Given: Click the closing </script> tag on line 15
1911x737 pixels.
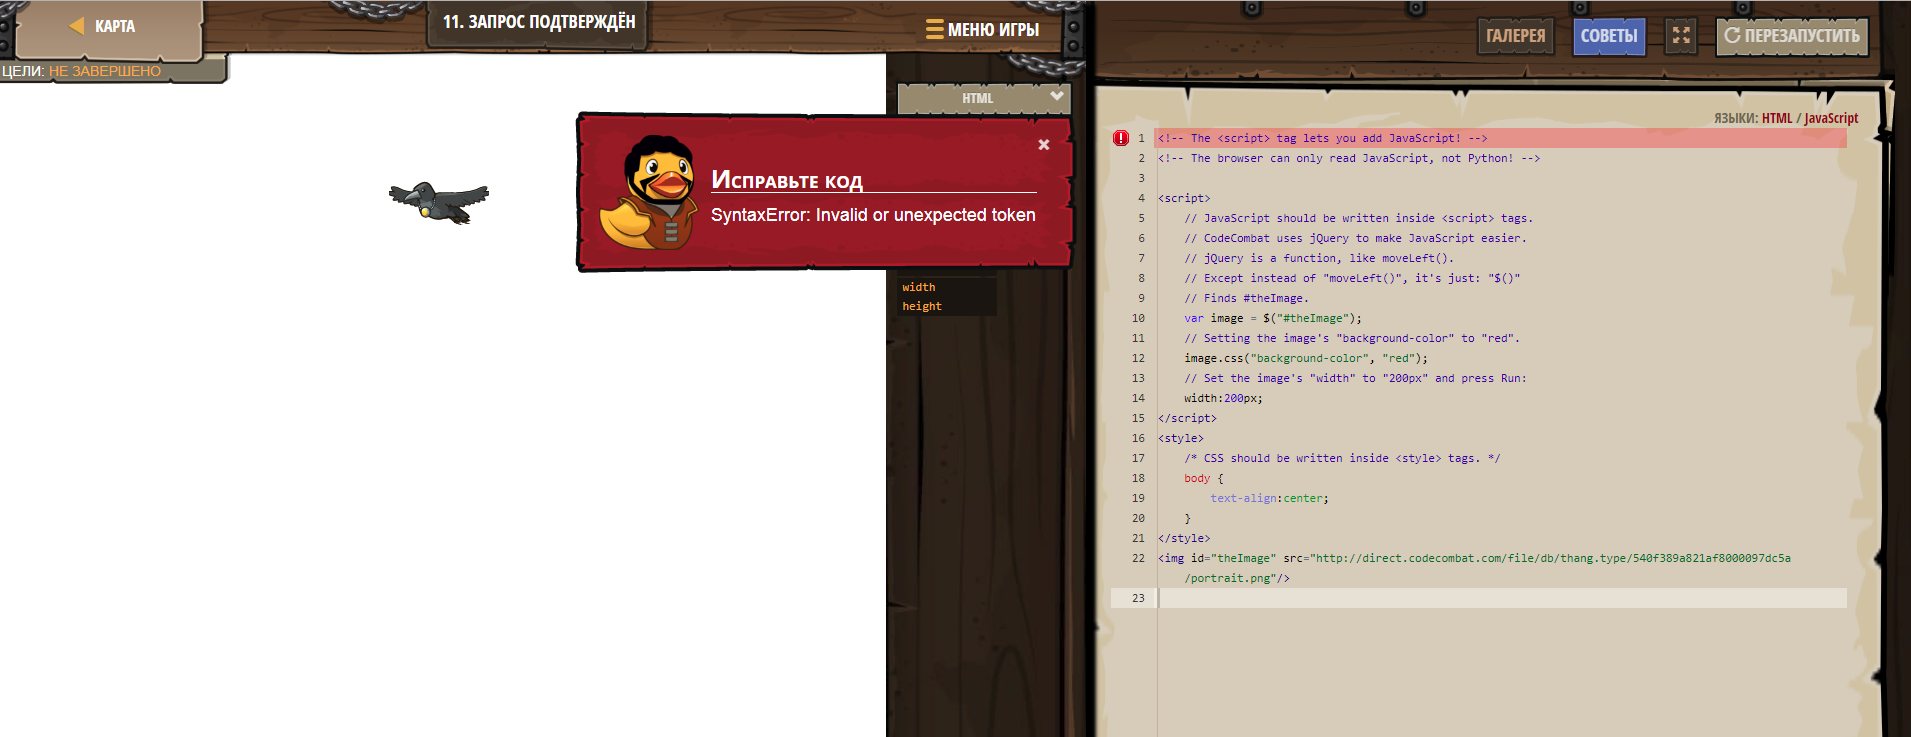Looking at the screenshot, I should pyautogui.click(x=1187, y=418).
